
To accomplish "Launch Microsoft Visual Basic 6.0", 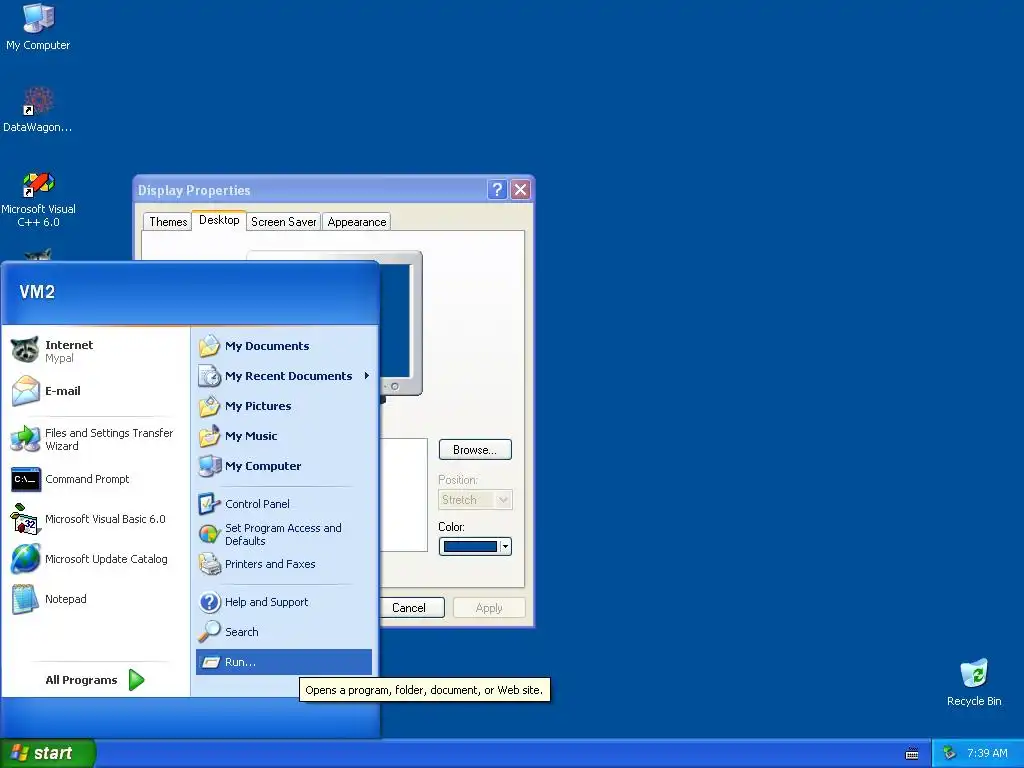I will tap(95, 519).
